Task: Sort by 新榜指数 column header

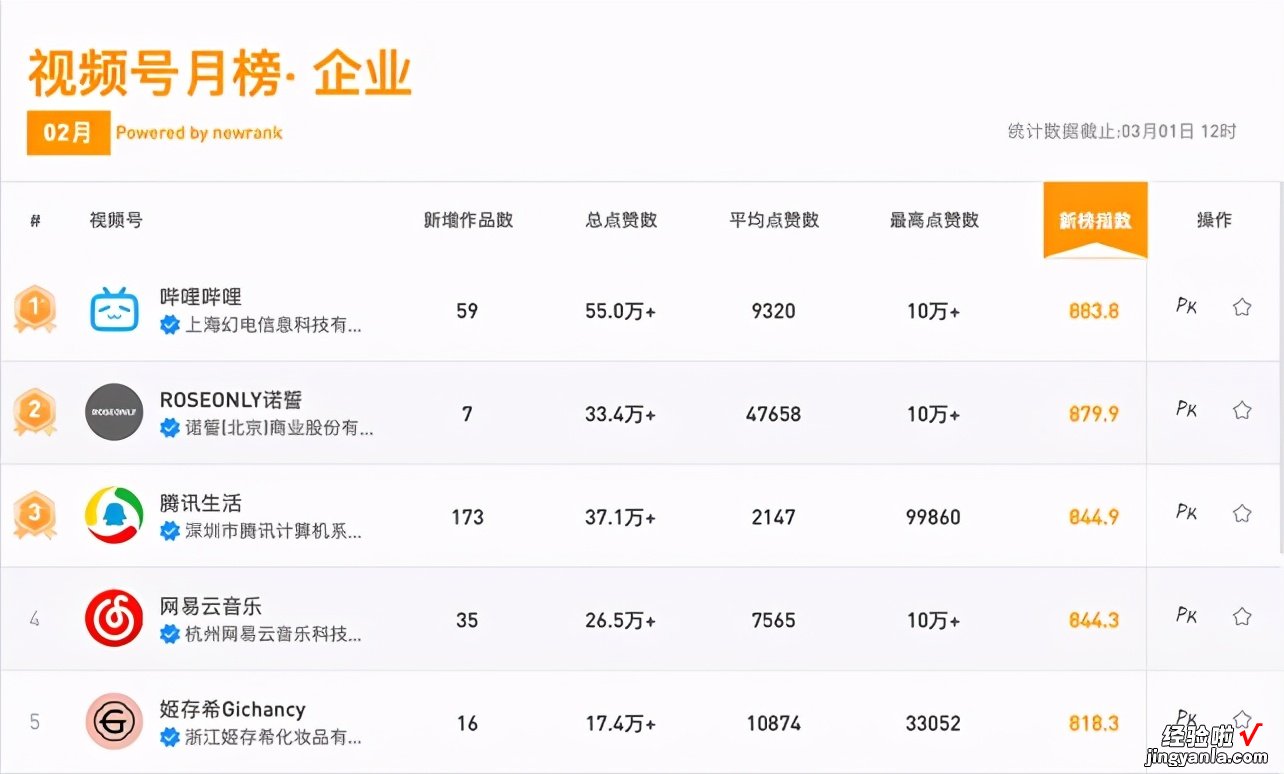Action: (1095, 220)
